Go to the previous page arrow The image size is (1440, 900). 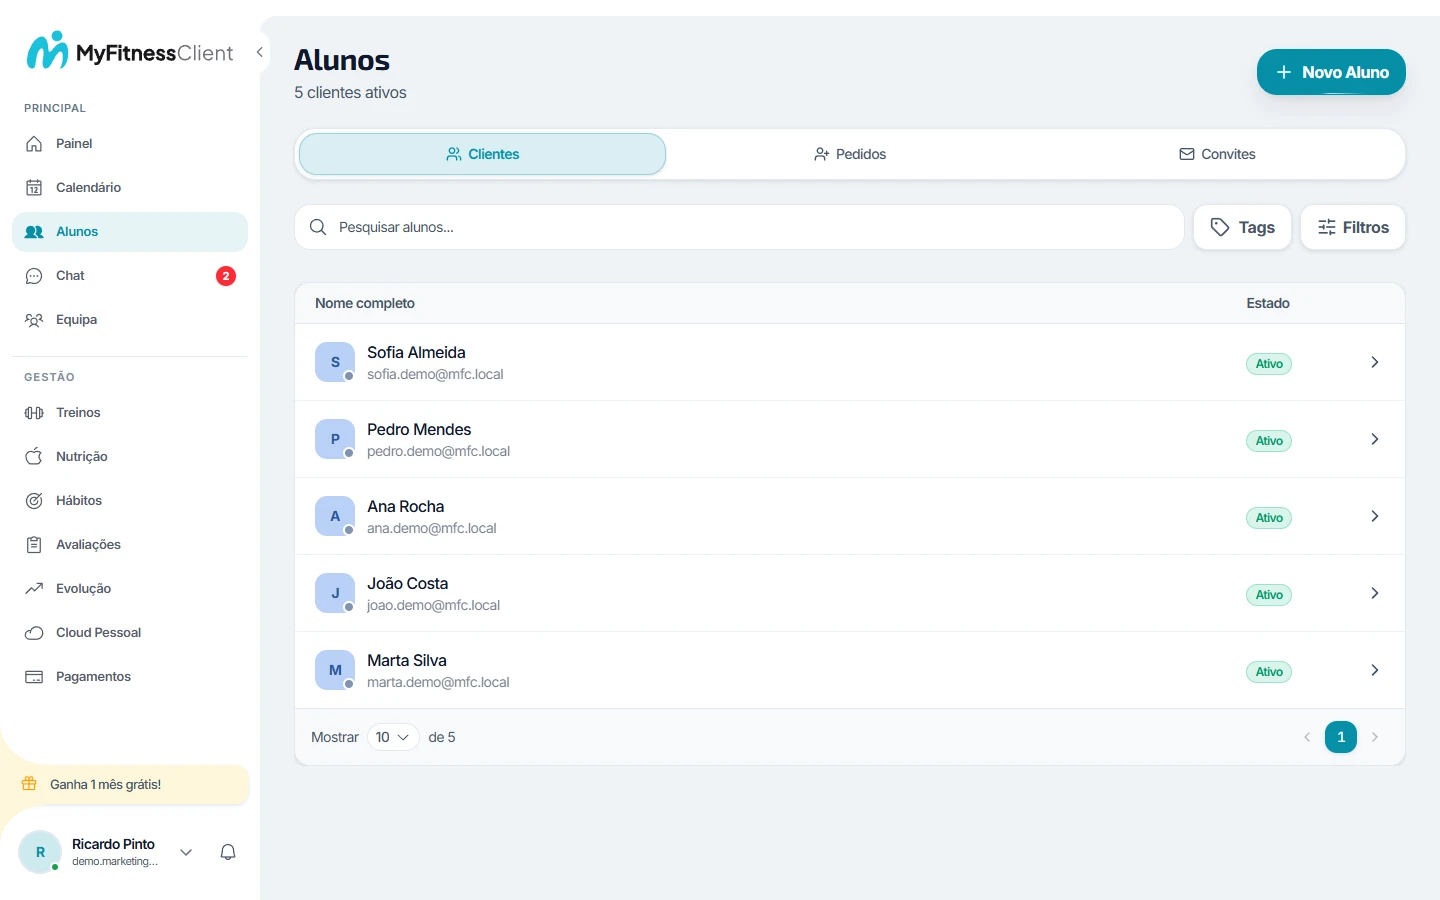tap(1307, 737)
